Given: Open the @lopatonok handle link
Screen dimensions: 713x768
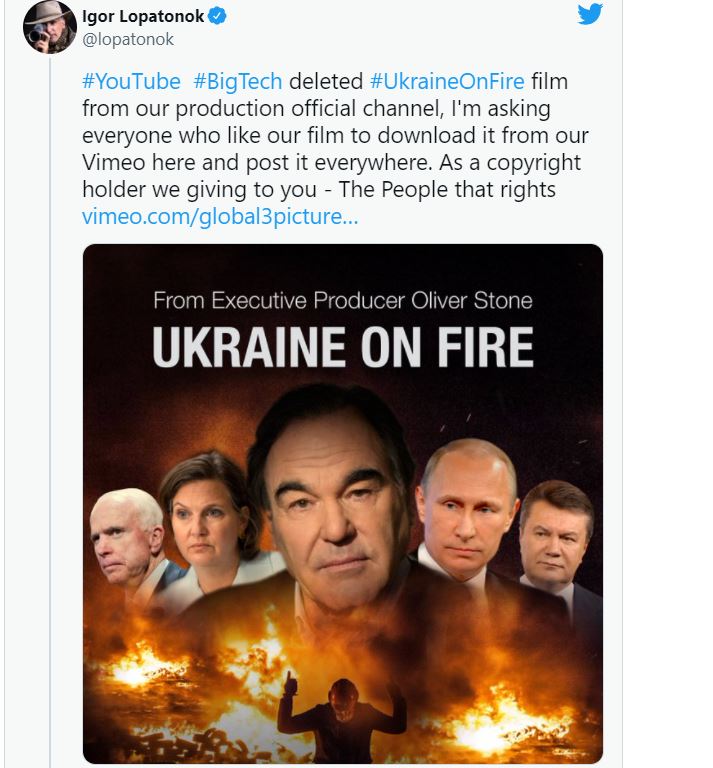Looking at the screenshot, I should point(127,39).
